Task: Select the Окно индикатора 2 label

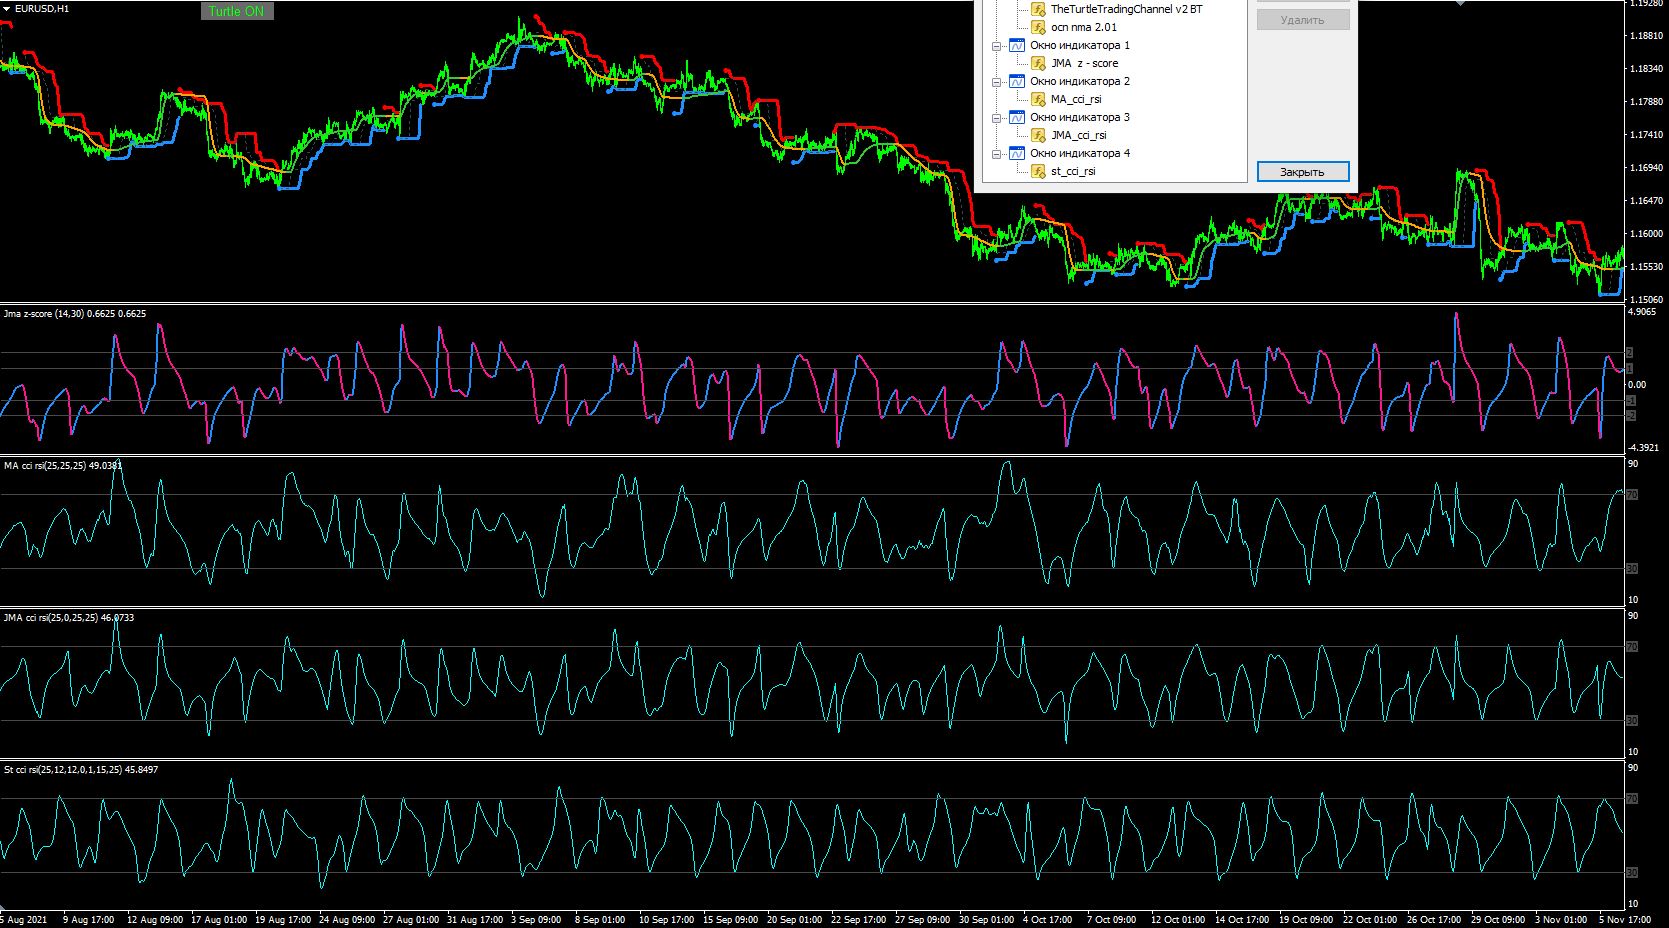Action: 1080,81
